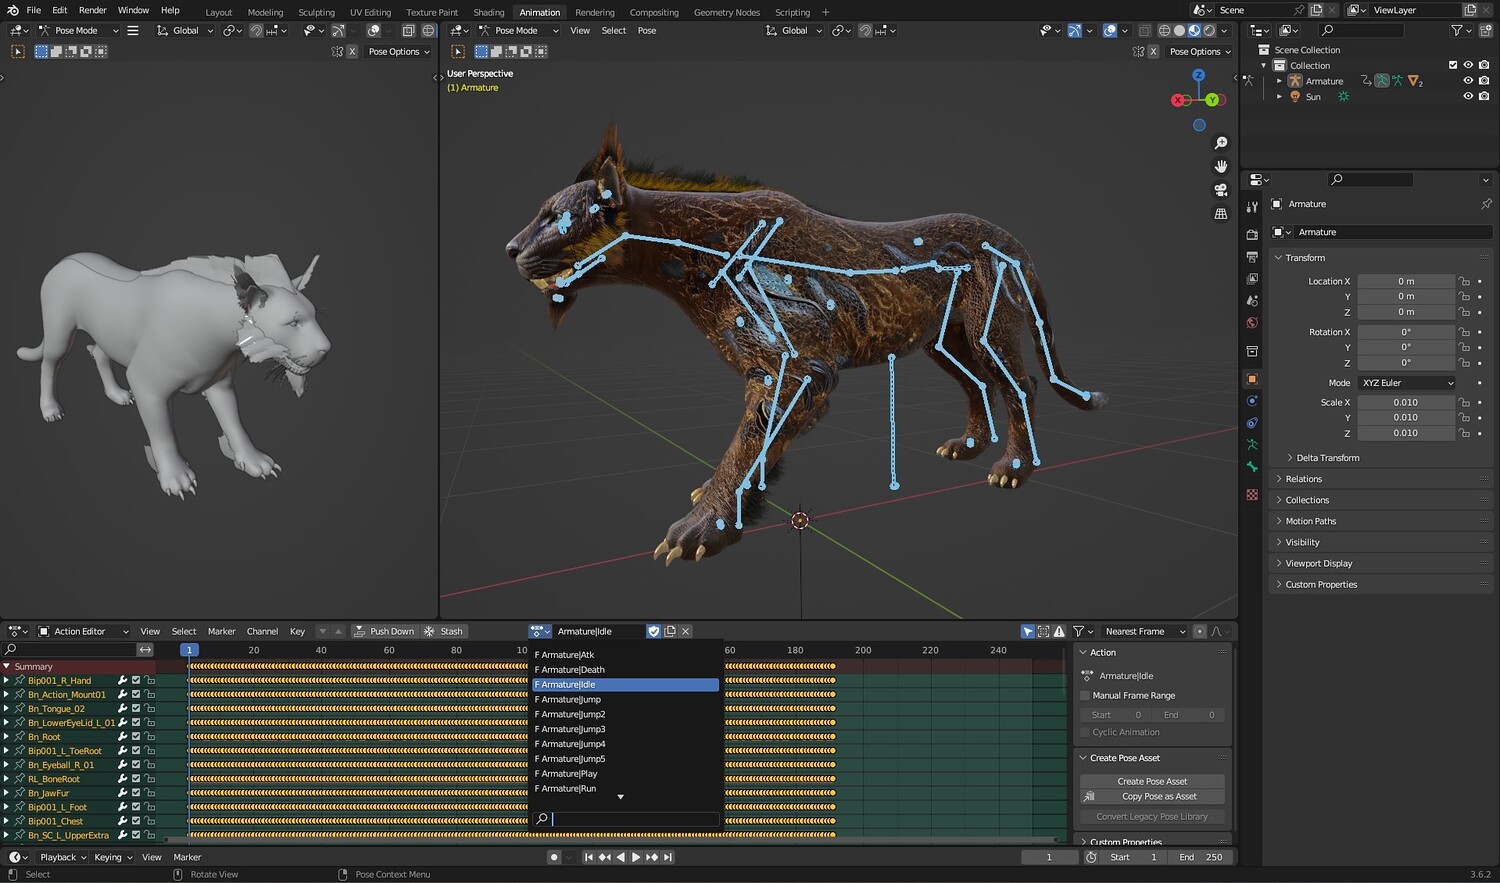Click the hand pan gizmo in the viewport
This screenshot has width=1500, height=883.
coord(1221,166)
